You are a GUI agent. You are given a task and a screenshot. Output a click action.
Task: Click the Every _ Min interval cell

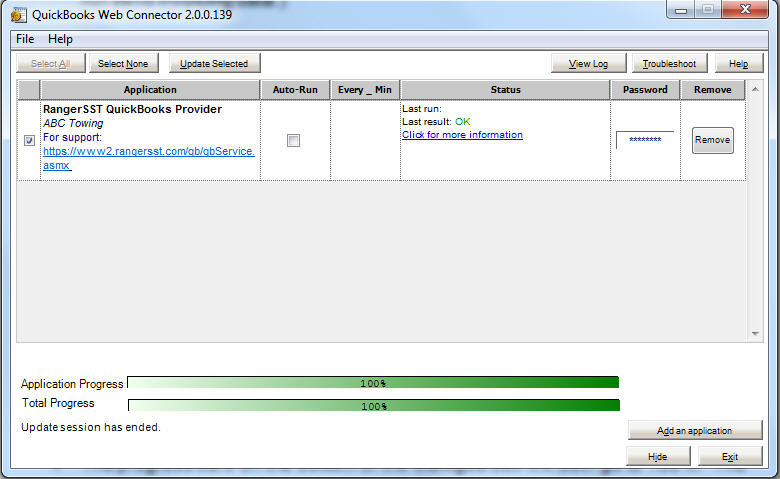pos(365,140)
